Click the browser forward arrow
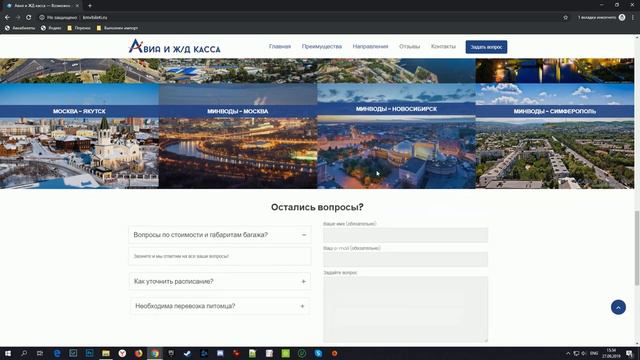 (x=18, y=18)
